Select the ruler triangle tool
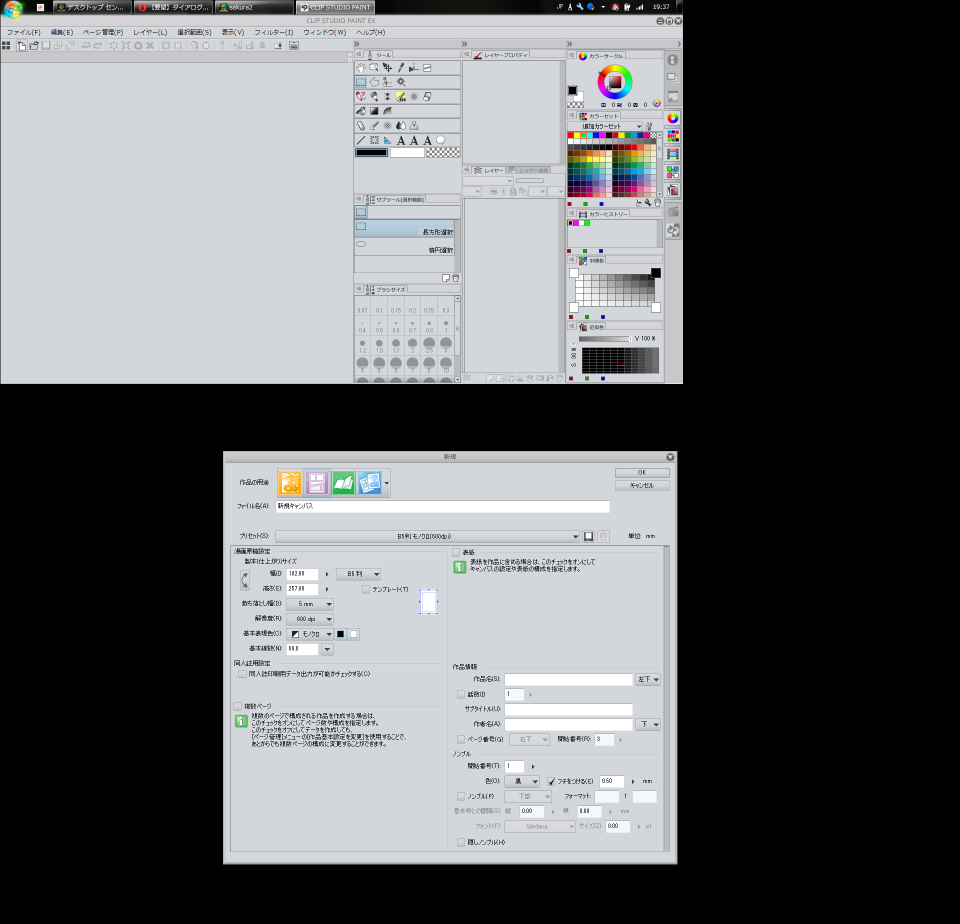 click(x=388, y=140)
